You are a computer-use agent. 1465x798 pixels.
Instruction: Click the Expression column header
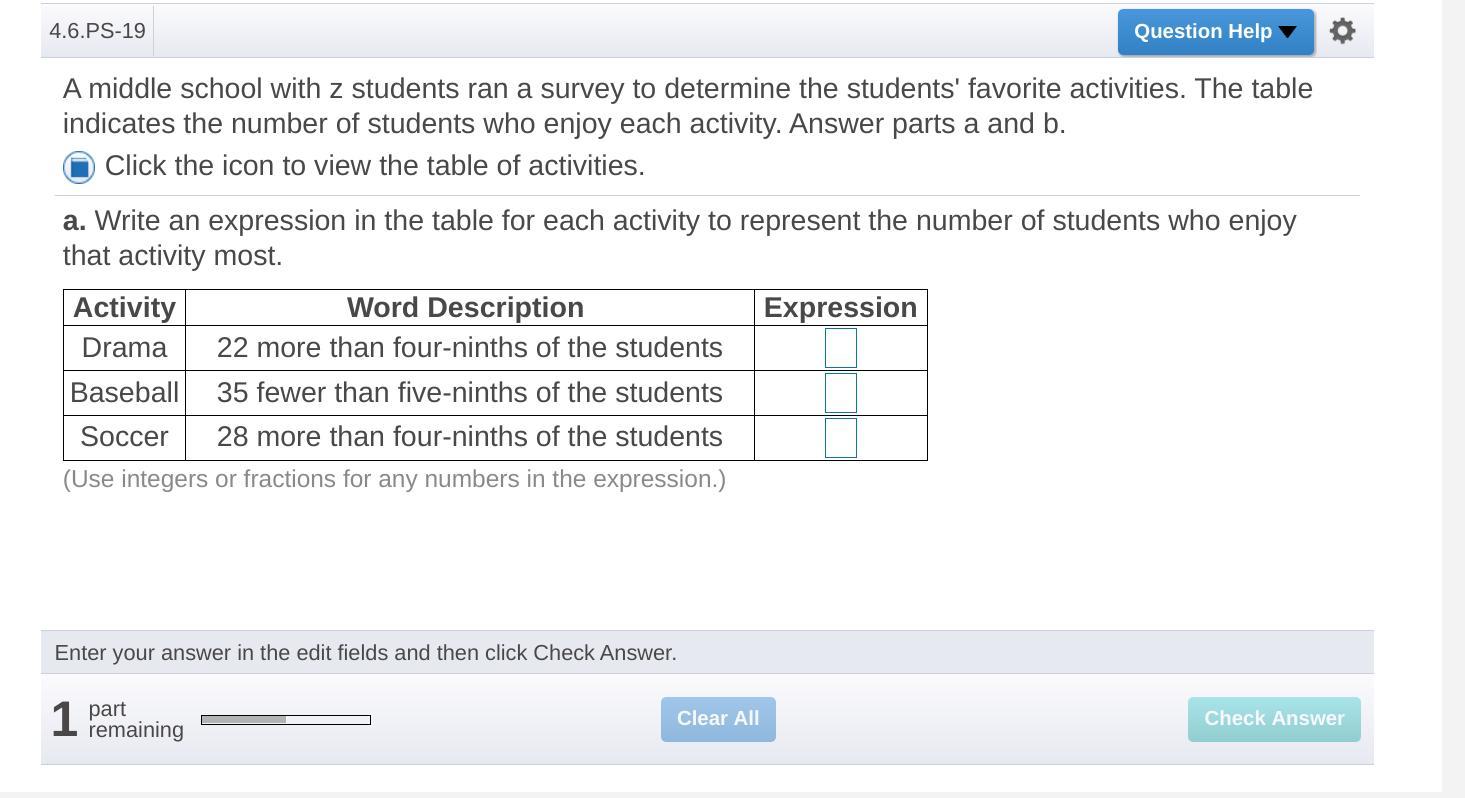[840, 308]
